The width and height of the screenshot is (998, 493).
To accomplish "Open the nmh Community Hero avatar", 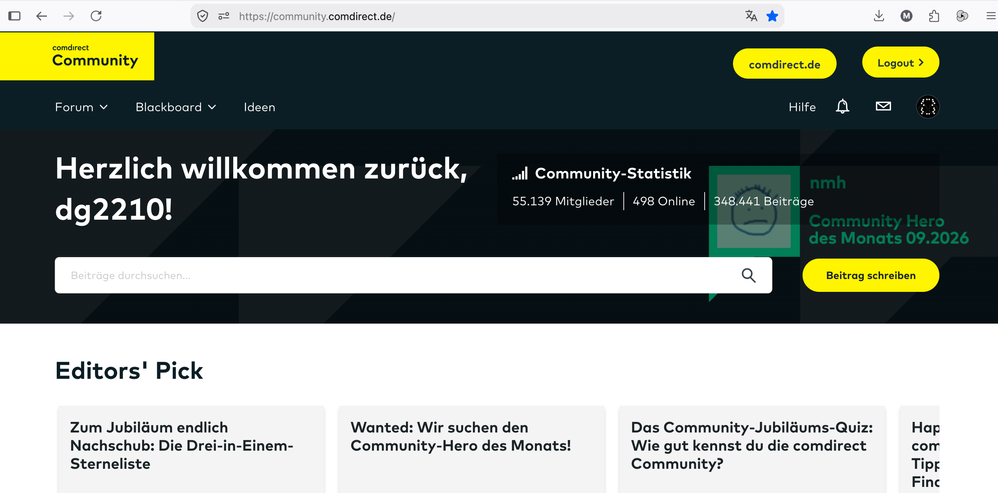I will click(x=754, y=212).
